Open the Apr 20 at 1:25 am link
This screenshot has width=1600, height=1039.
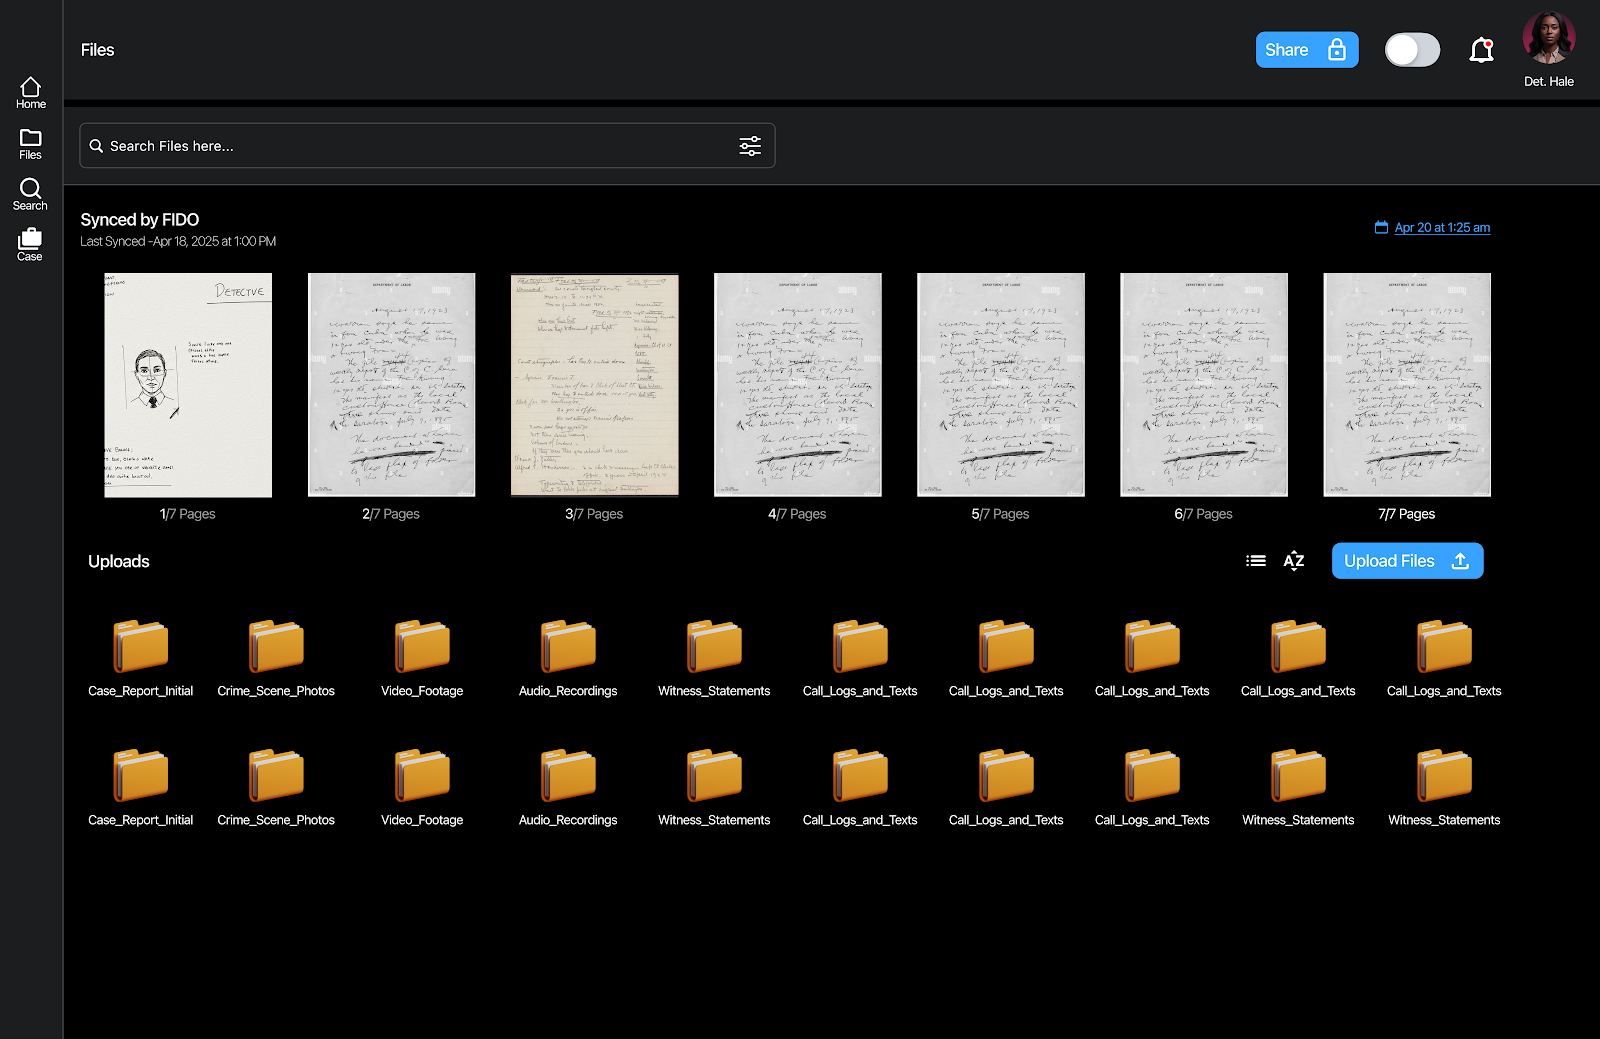(1442, 228)
